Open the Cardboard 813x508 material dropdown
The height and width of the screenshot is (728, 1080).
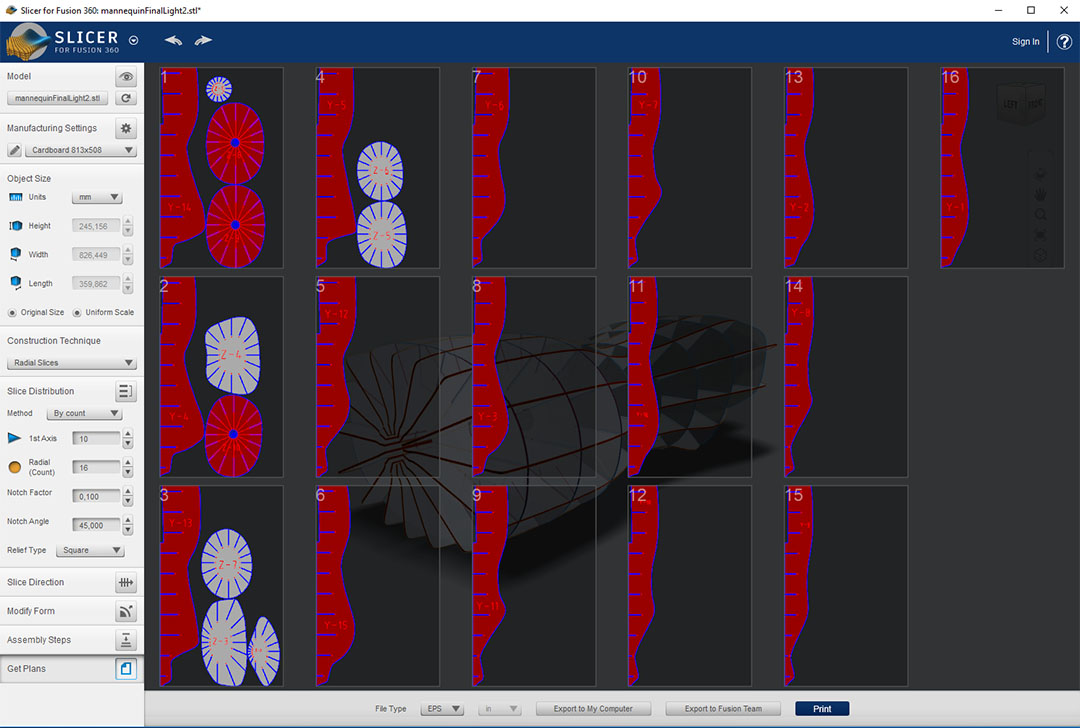81,149
